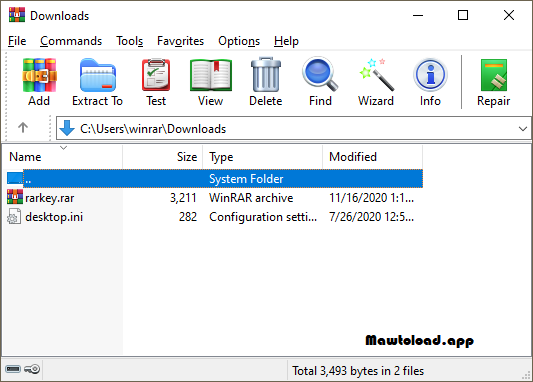Click the rarkey.rar archive icon
The image size is (533, 382).
coord(15,197)
